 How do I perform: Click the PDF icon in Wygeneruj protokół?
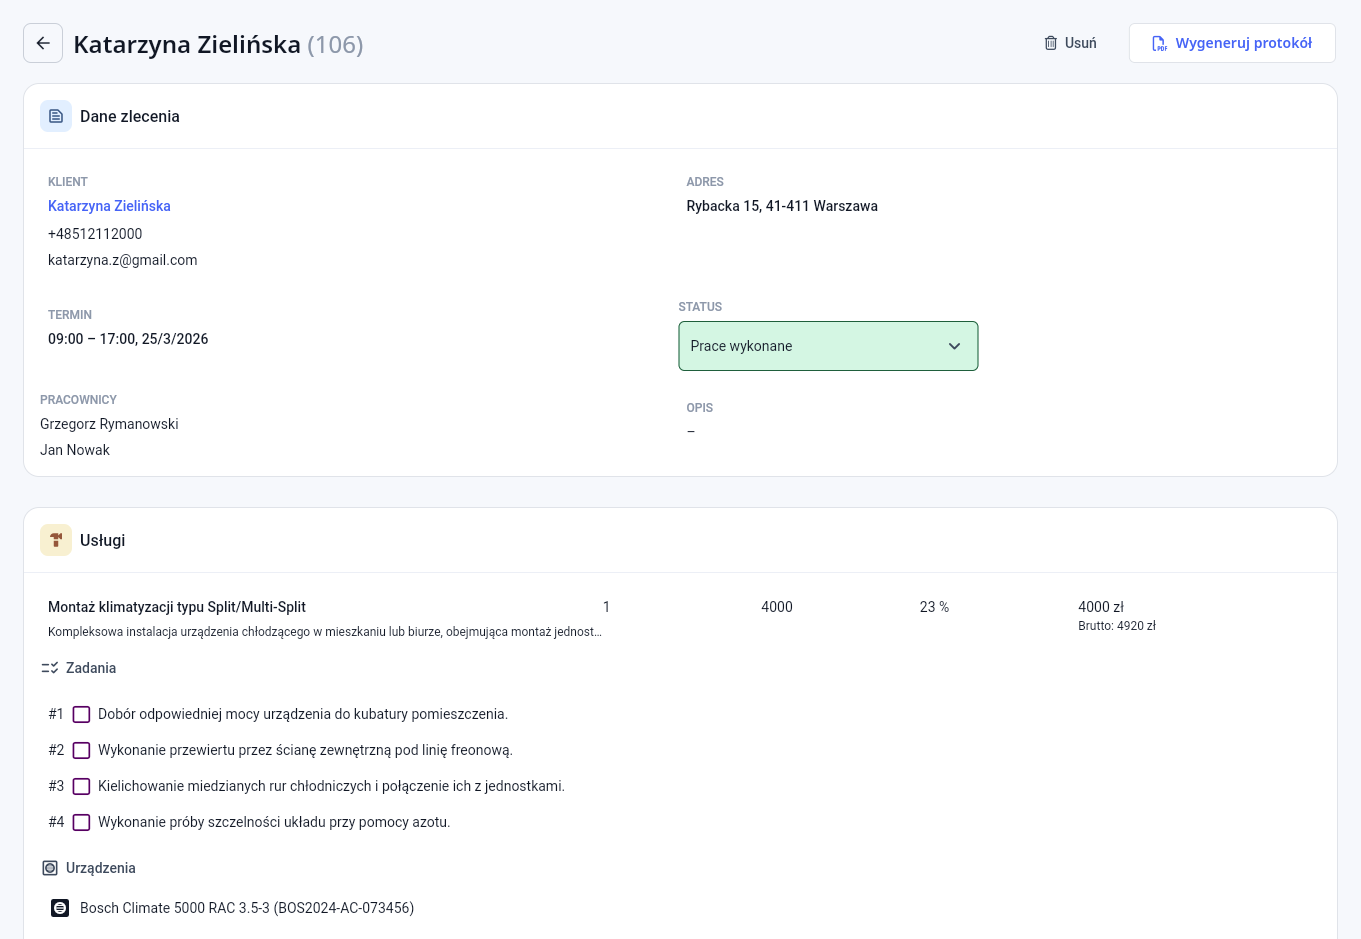[x=1159, y=43]
